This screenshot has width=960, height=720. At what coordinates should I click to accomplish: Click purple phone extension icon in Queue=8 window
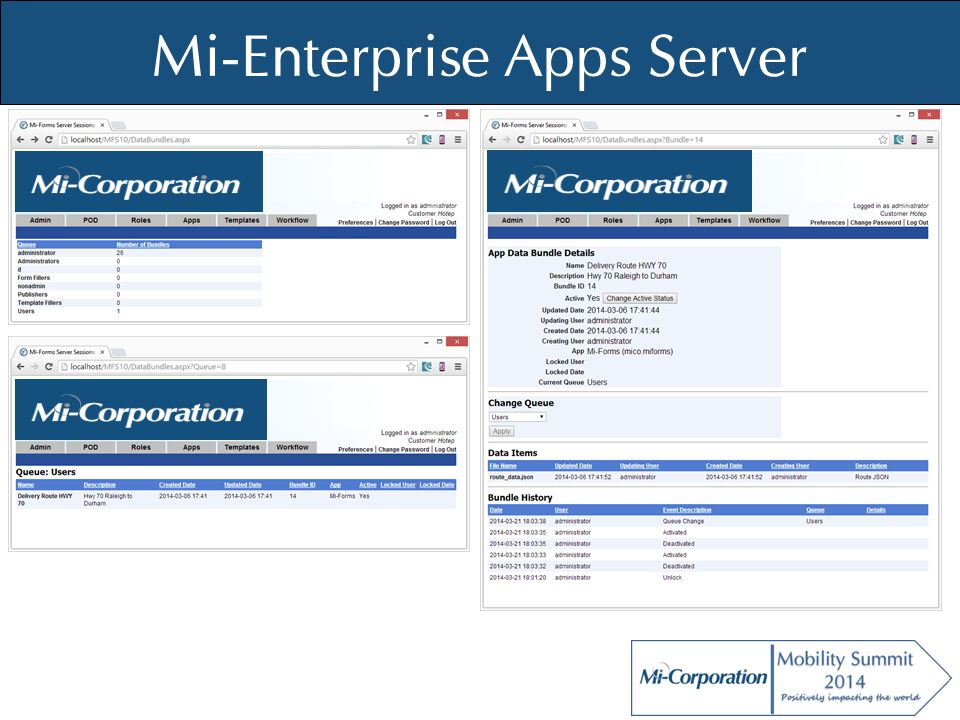(442, 367)
